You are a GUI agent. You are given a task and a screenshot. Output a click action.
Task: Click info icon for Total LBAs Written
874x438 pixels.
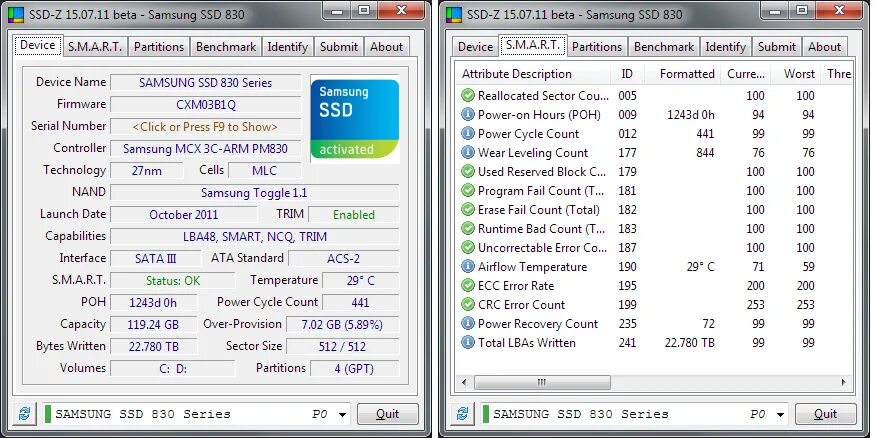(468, 342)
